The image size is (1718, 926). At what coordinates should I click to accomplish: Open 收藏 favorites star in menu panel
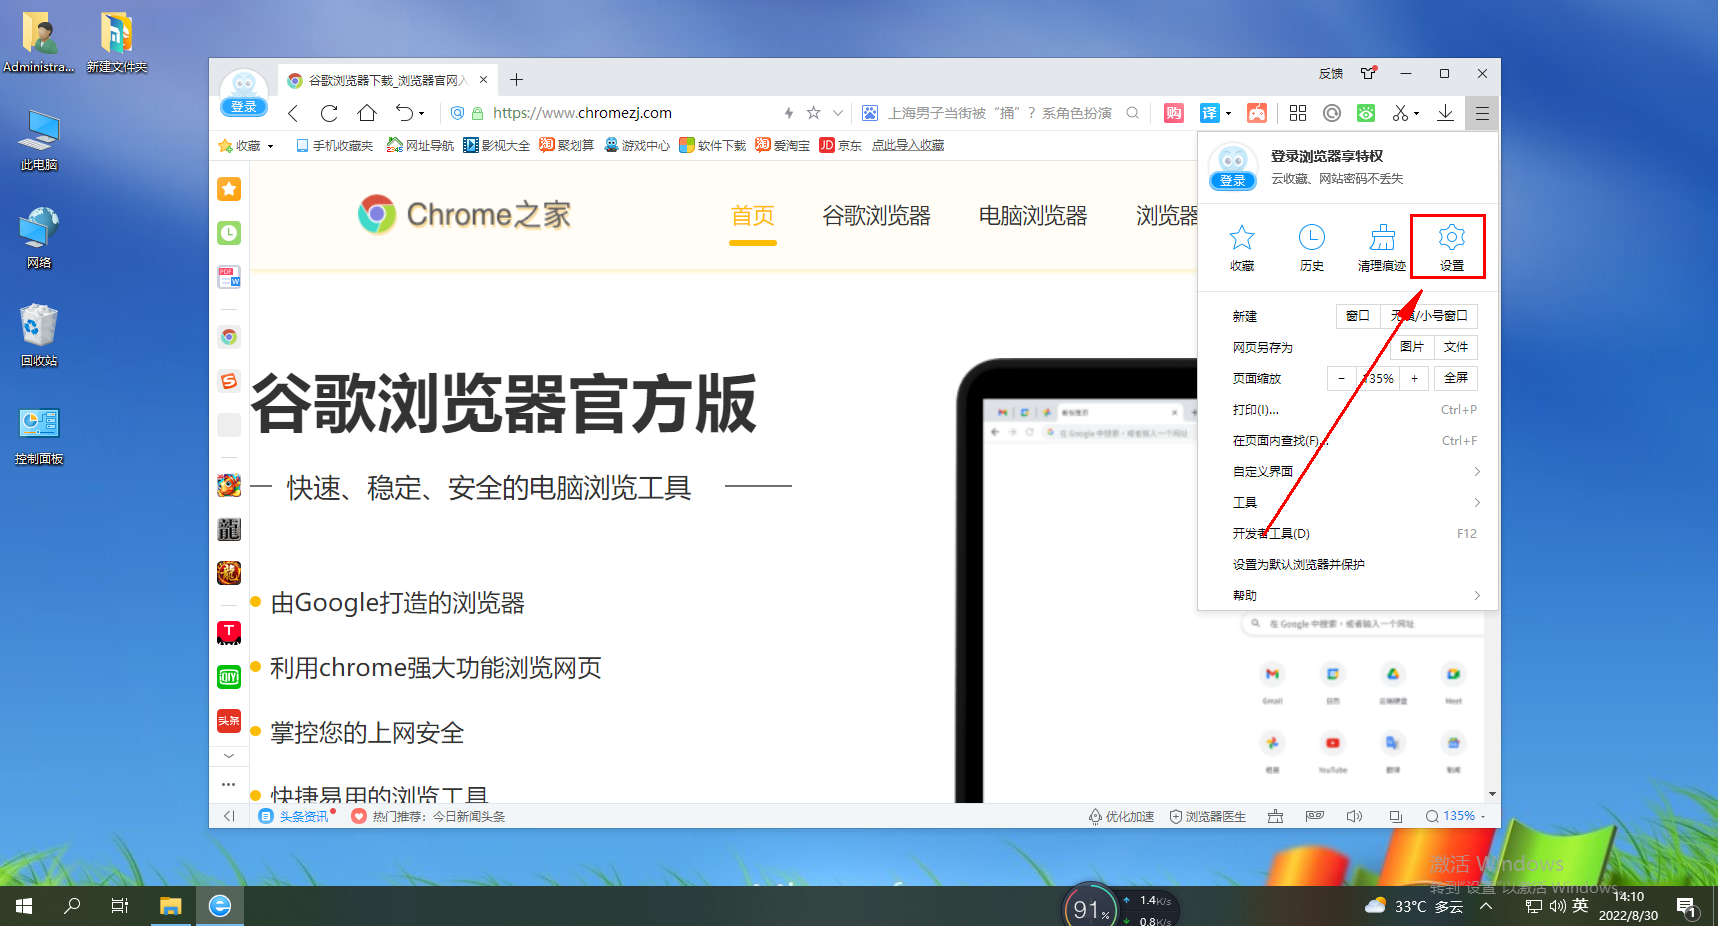coord(1242,247)
